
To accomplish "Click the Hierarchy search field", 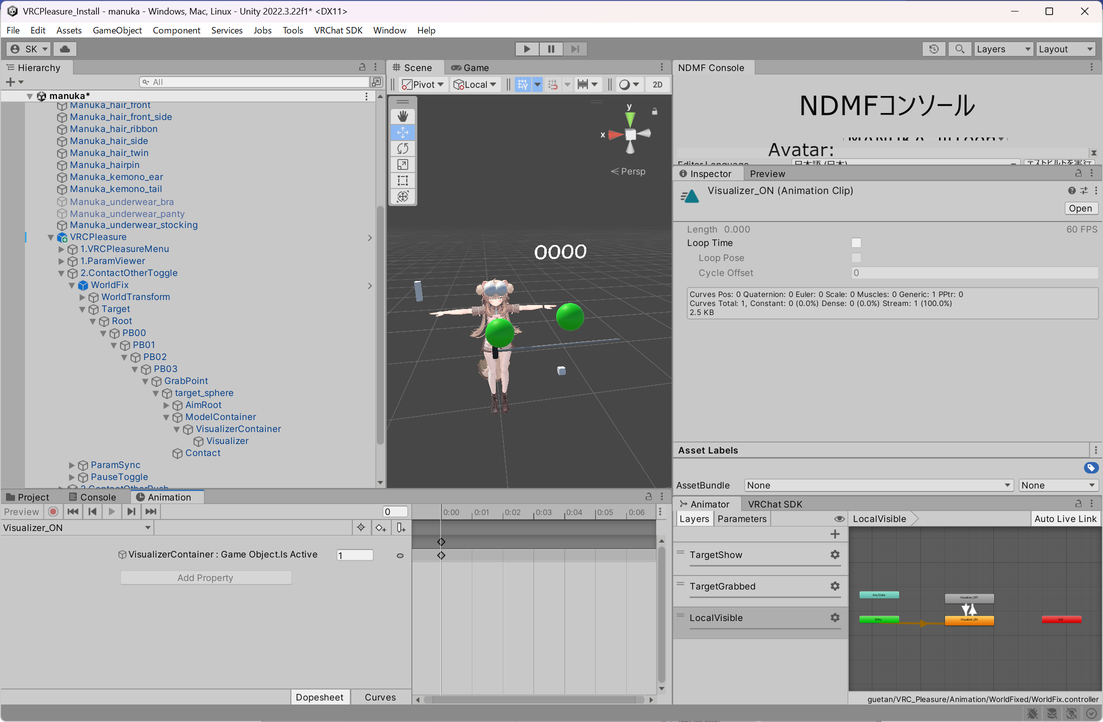I will [x=257, y=82].
